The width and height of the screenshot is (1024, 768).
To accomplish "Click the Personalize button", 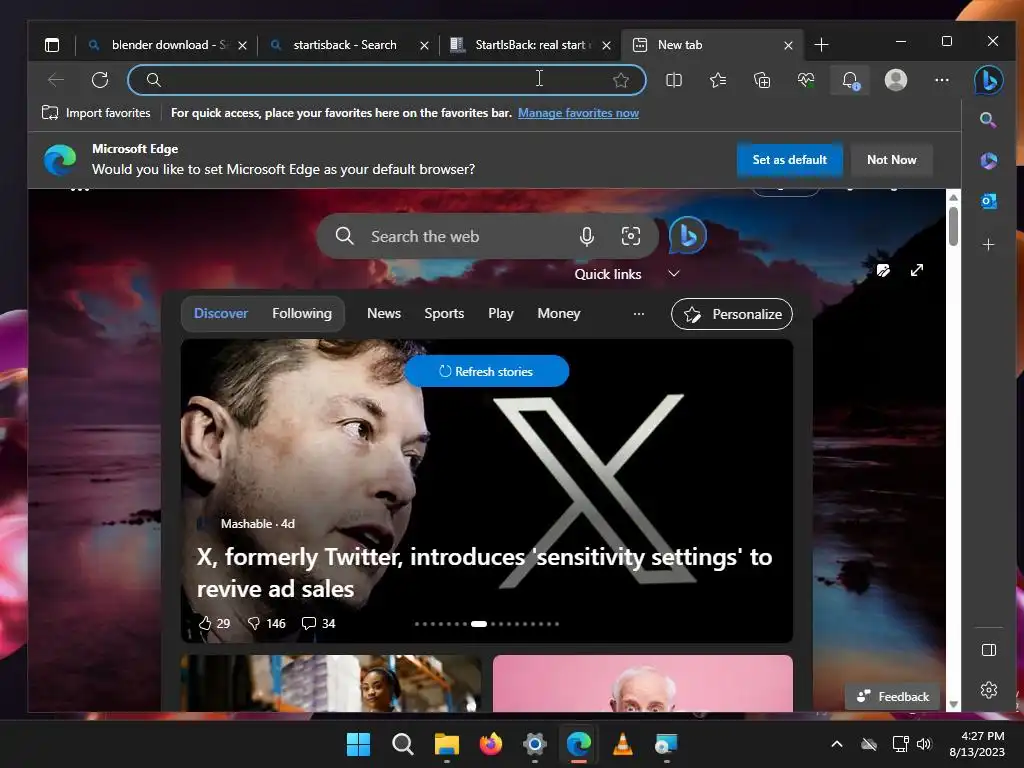I will click(x=731, y=314).
